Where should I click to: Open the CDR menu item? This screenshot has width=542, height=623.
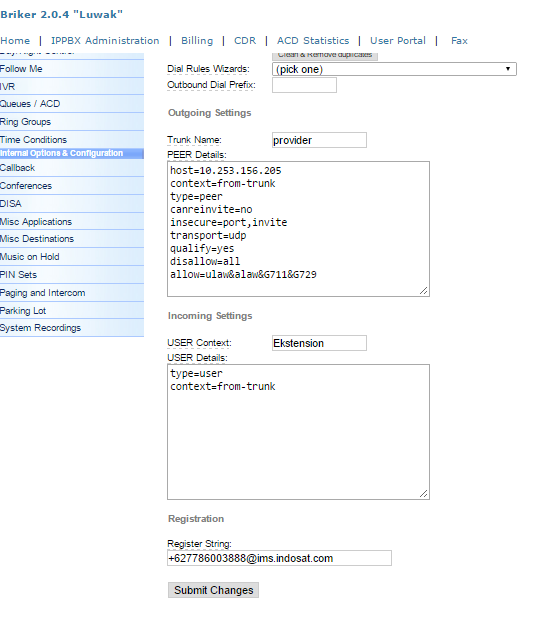[x=245, y=41]
